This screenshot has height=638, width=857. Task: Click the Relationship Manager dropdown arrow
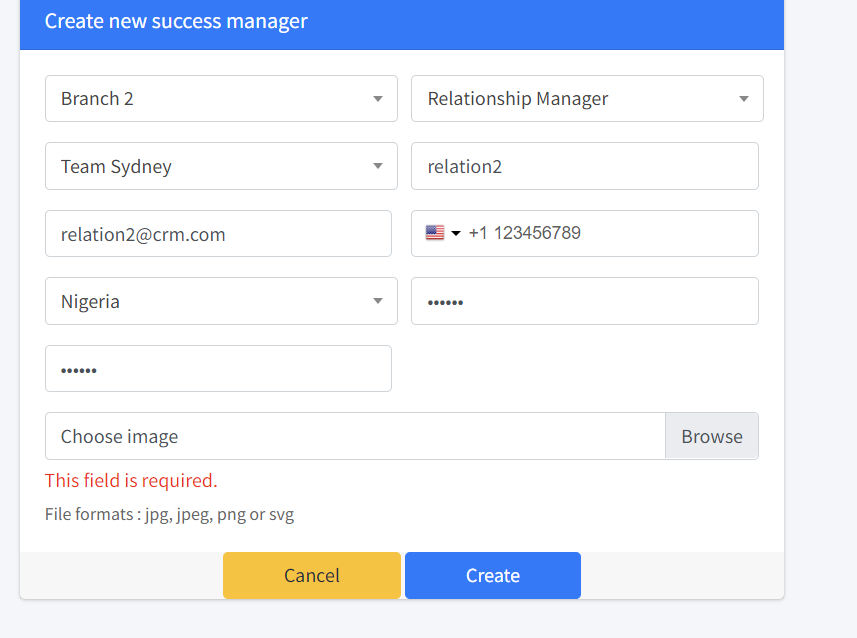coord(743,99)
